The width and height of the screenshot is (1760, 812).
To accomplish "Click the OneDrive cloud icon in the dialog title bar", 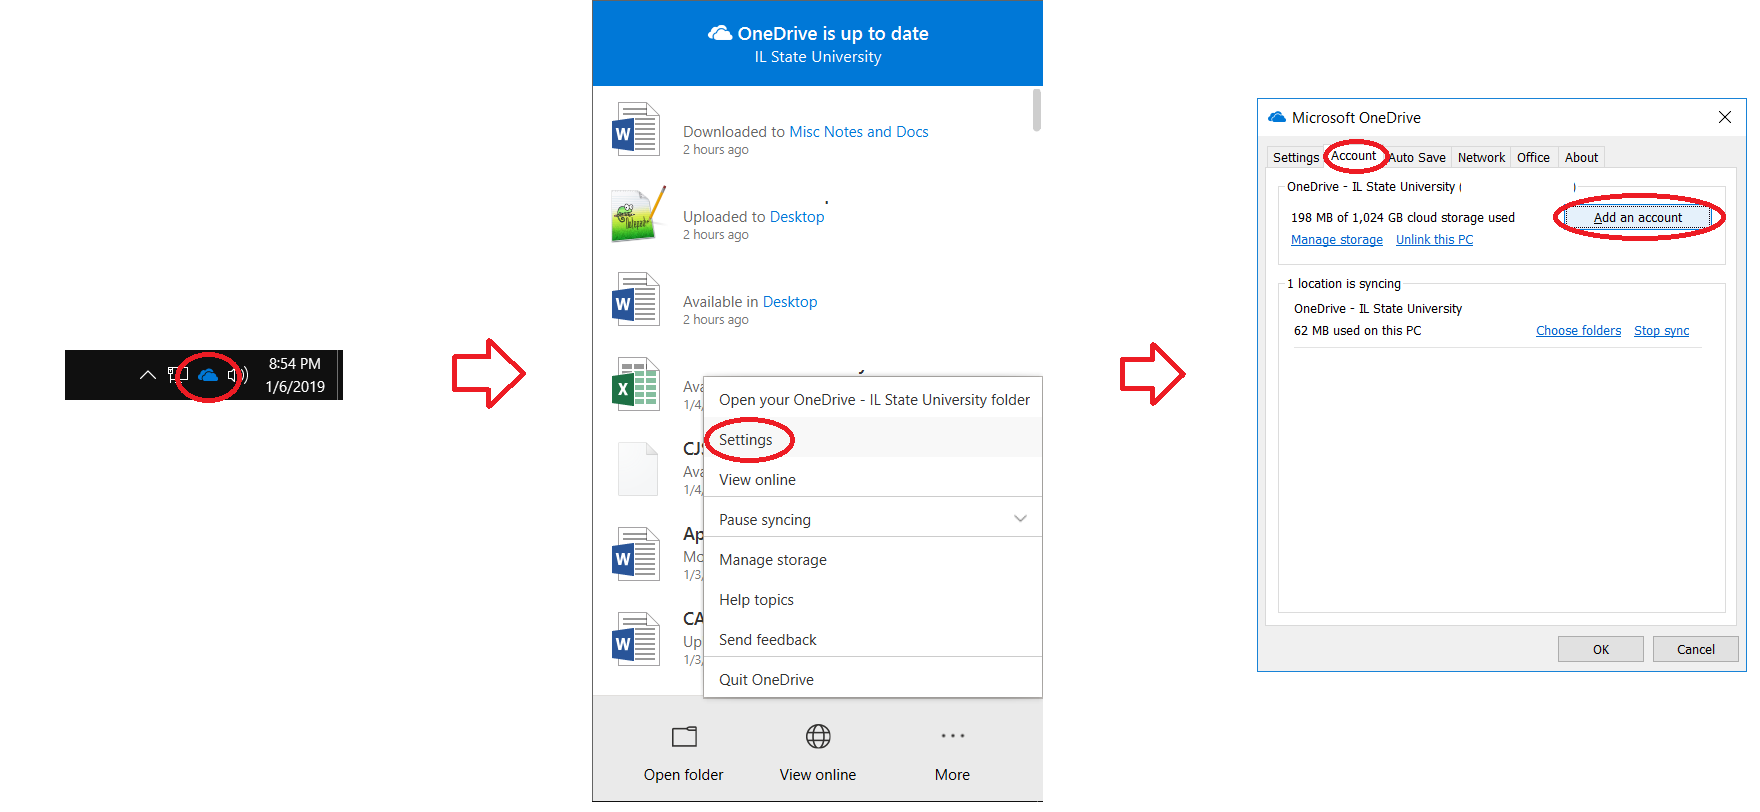I will 1277,117.
